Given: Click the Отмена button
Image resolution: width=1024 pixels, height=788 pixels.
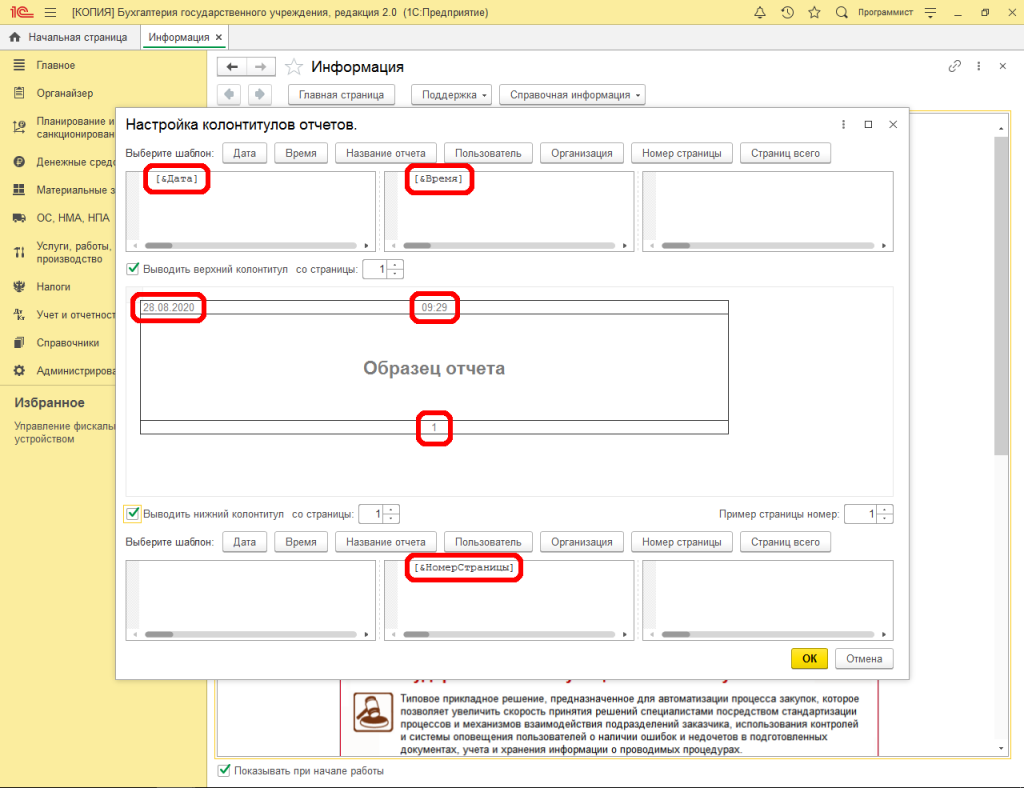Looking at the screenshot, I should 864,659.
